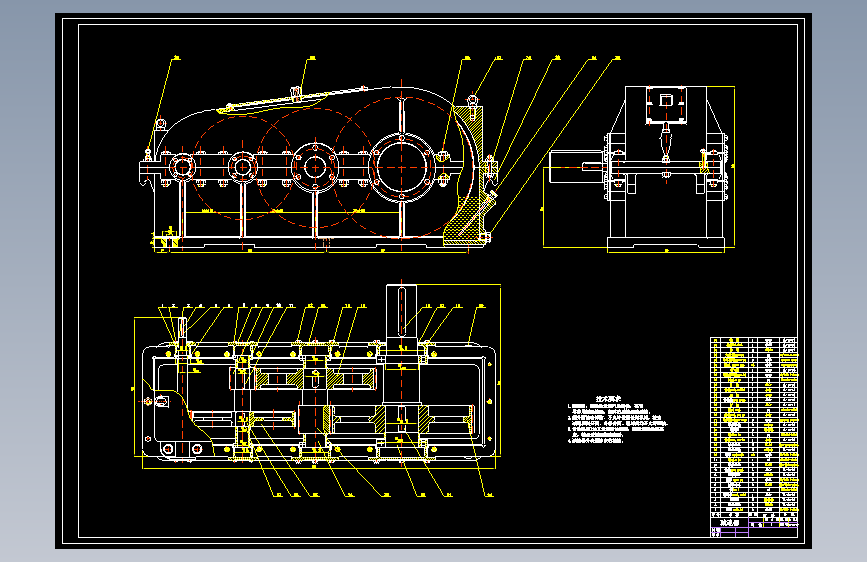867x562 pixels.
Task: Click the purple cells of the title block
Action: 772,523
